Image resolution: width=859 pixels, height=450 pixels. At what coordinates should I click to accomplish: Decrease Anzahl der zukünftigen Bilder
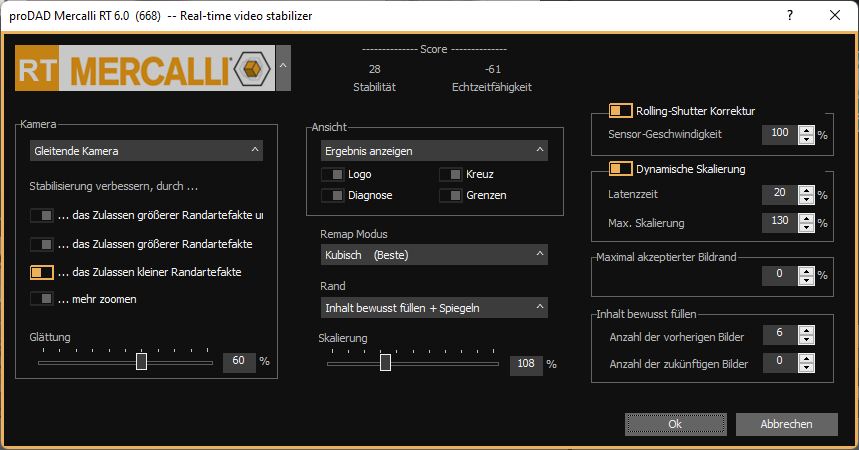pyautogui.click(x=806, y=368)
